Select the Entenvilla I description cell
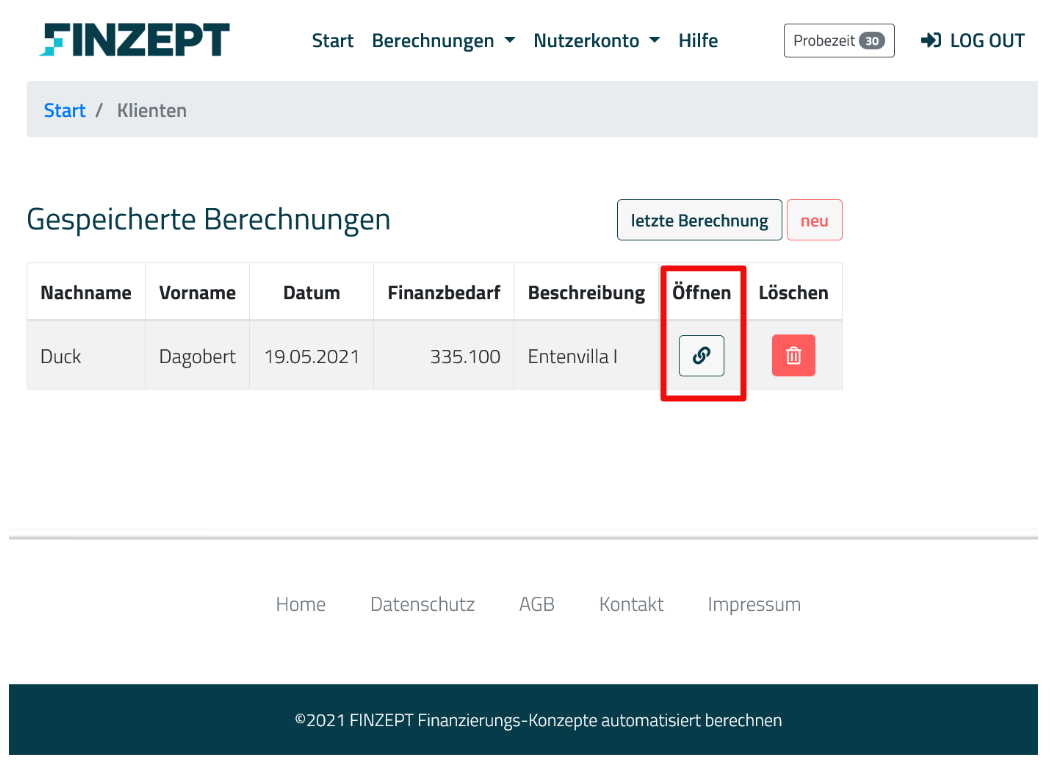Viewport: 1052px width, 769px height. 587,356
